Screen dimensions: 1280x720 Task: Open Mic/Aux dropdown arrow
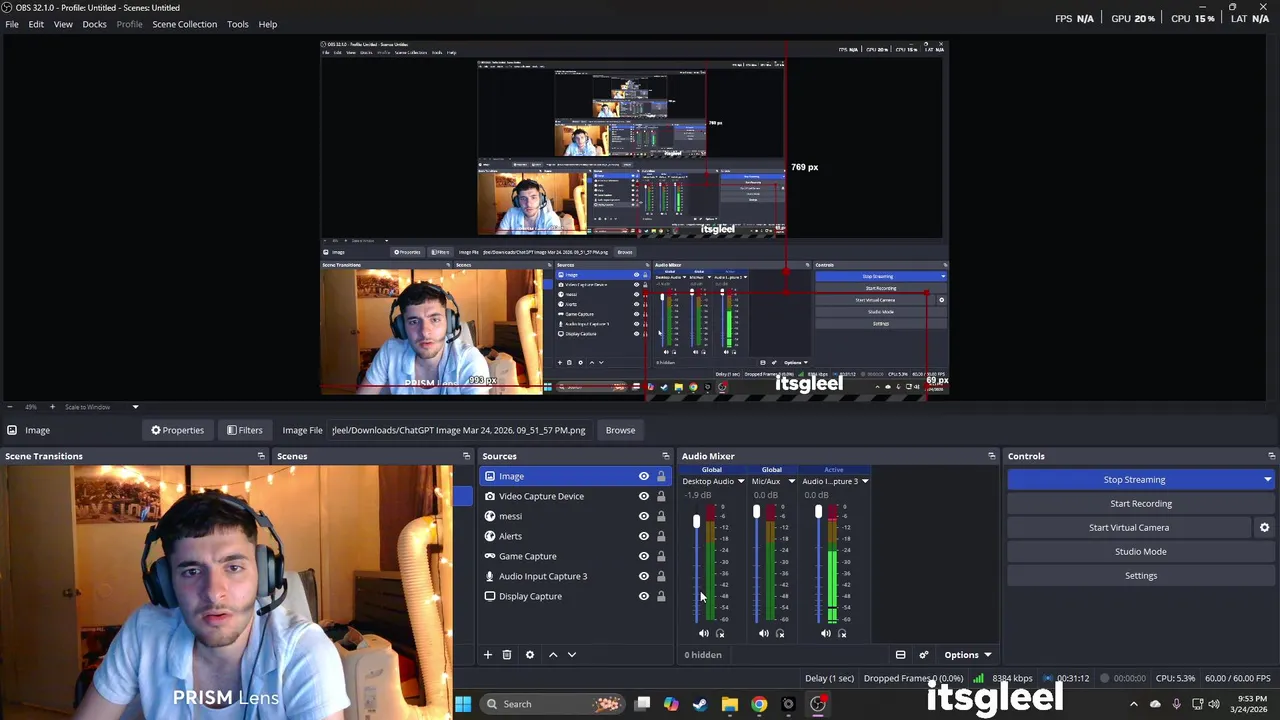[791, 481]
